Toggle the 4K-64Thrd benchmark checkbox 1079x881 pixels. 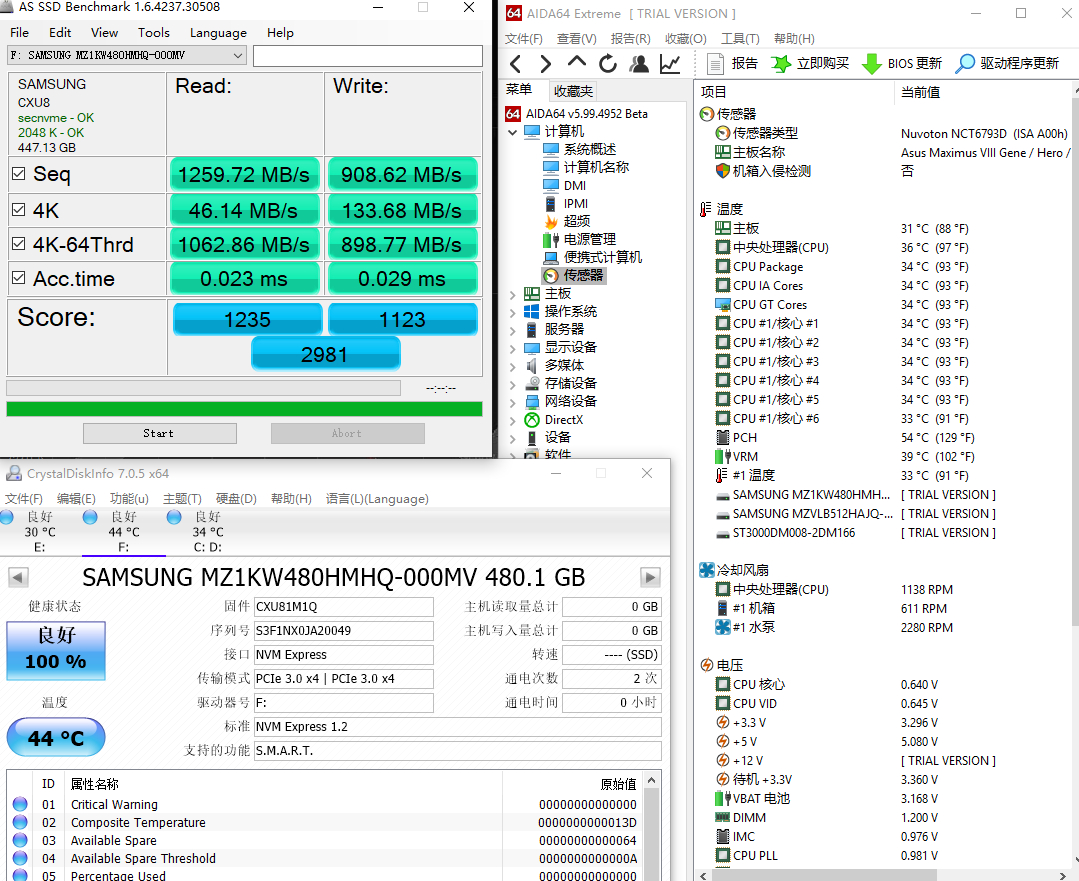[x=19, y=244]
